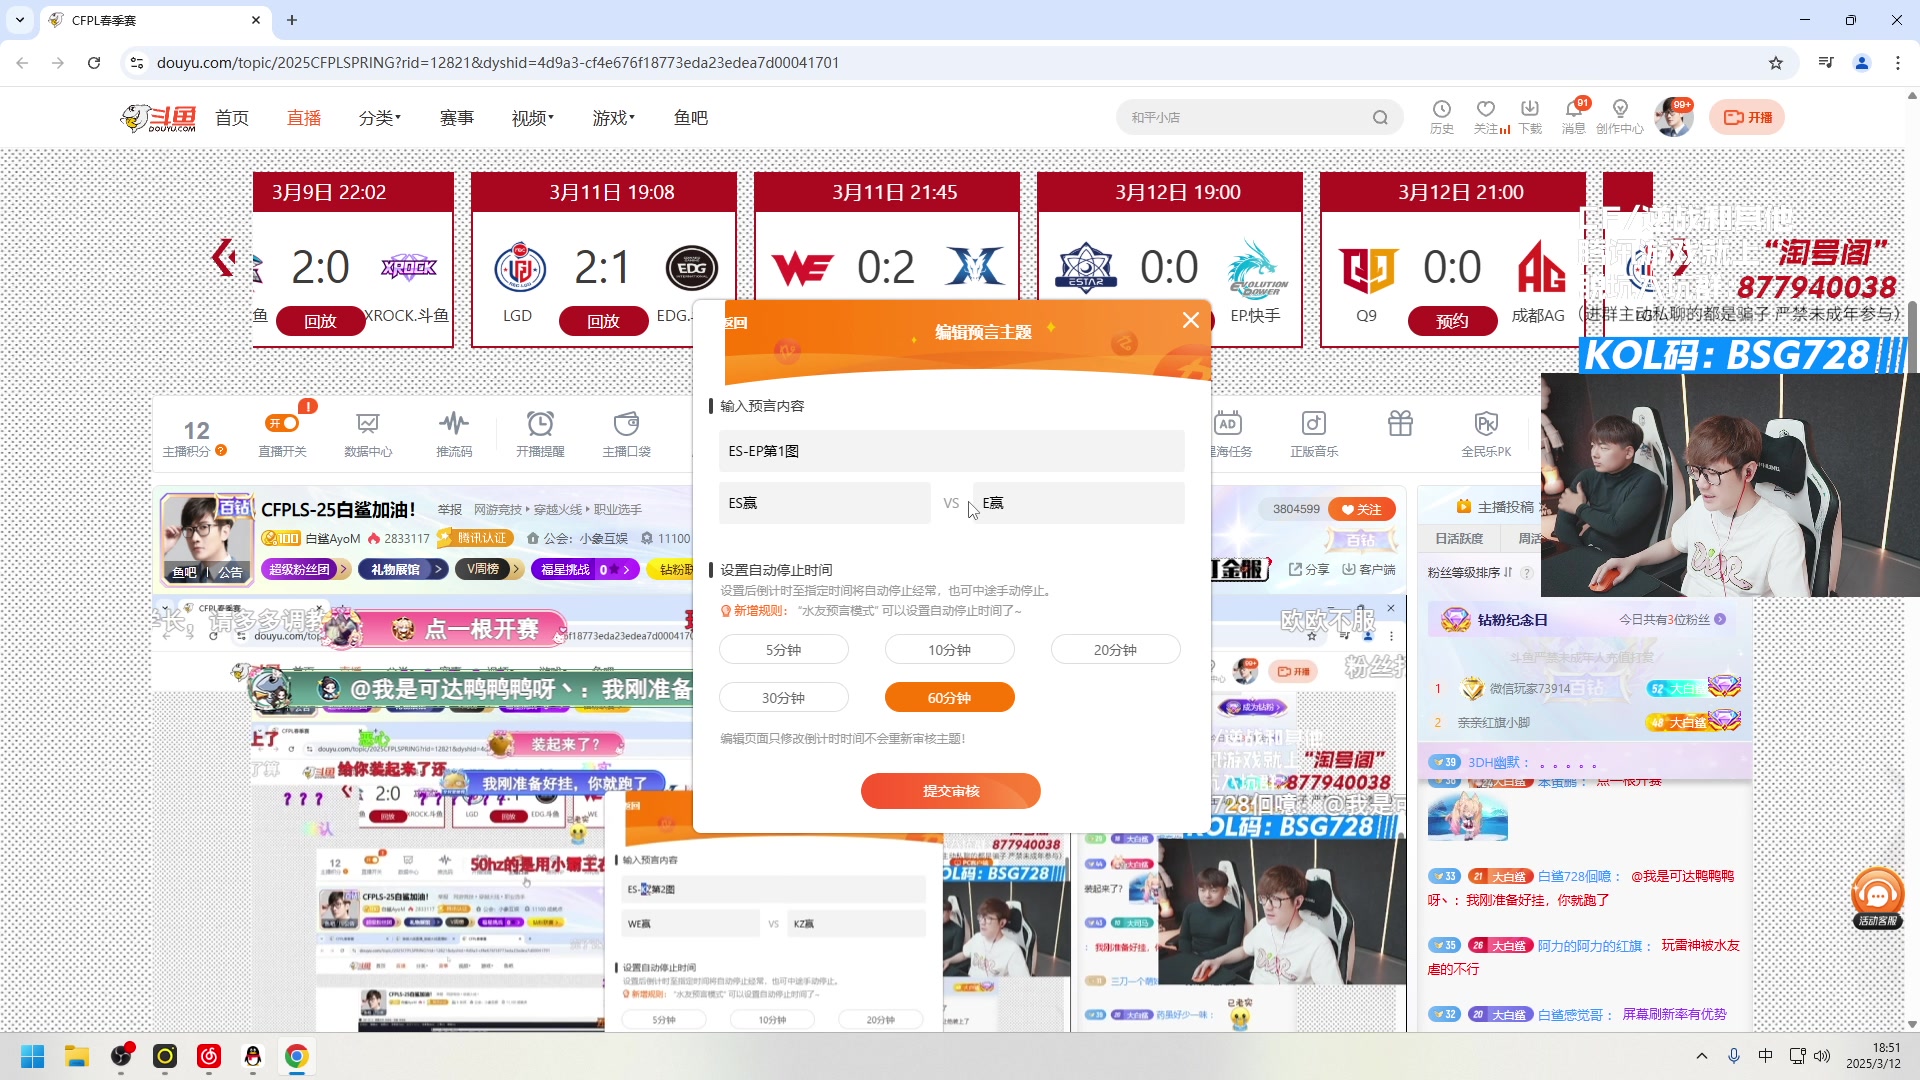This screenshot has height=1080, width=1920.
Task: Open the 推流码 stream key icon
Action: [x=454, y=424]
